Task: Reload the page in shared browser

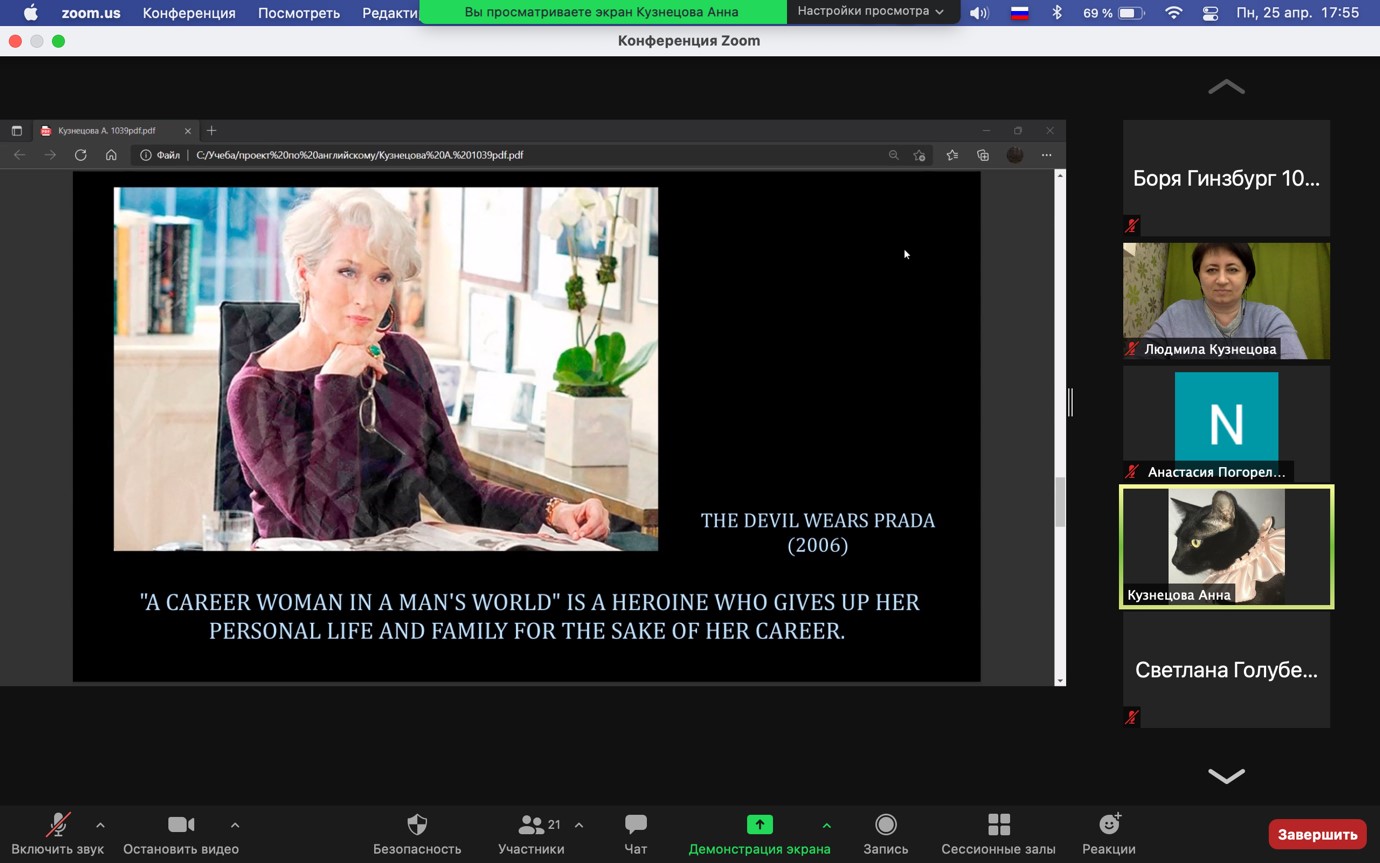Action: click(81, 155)
